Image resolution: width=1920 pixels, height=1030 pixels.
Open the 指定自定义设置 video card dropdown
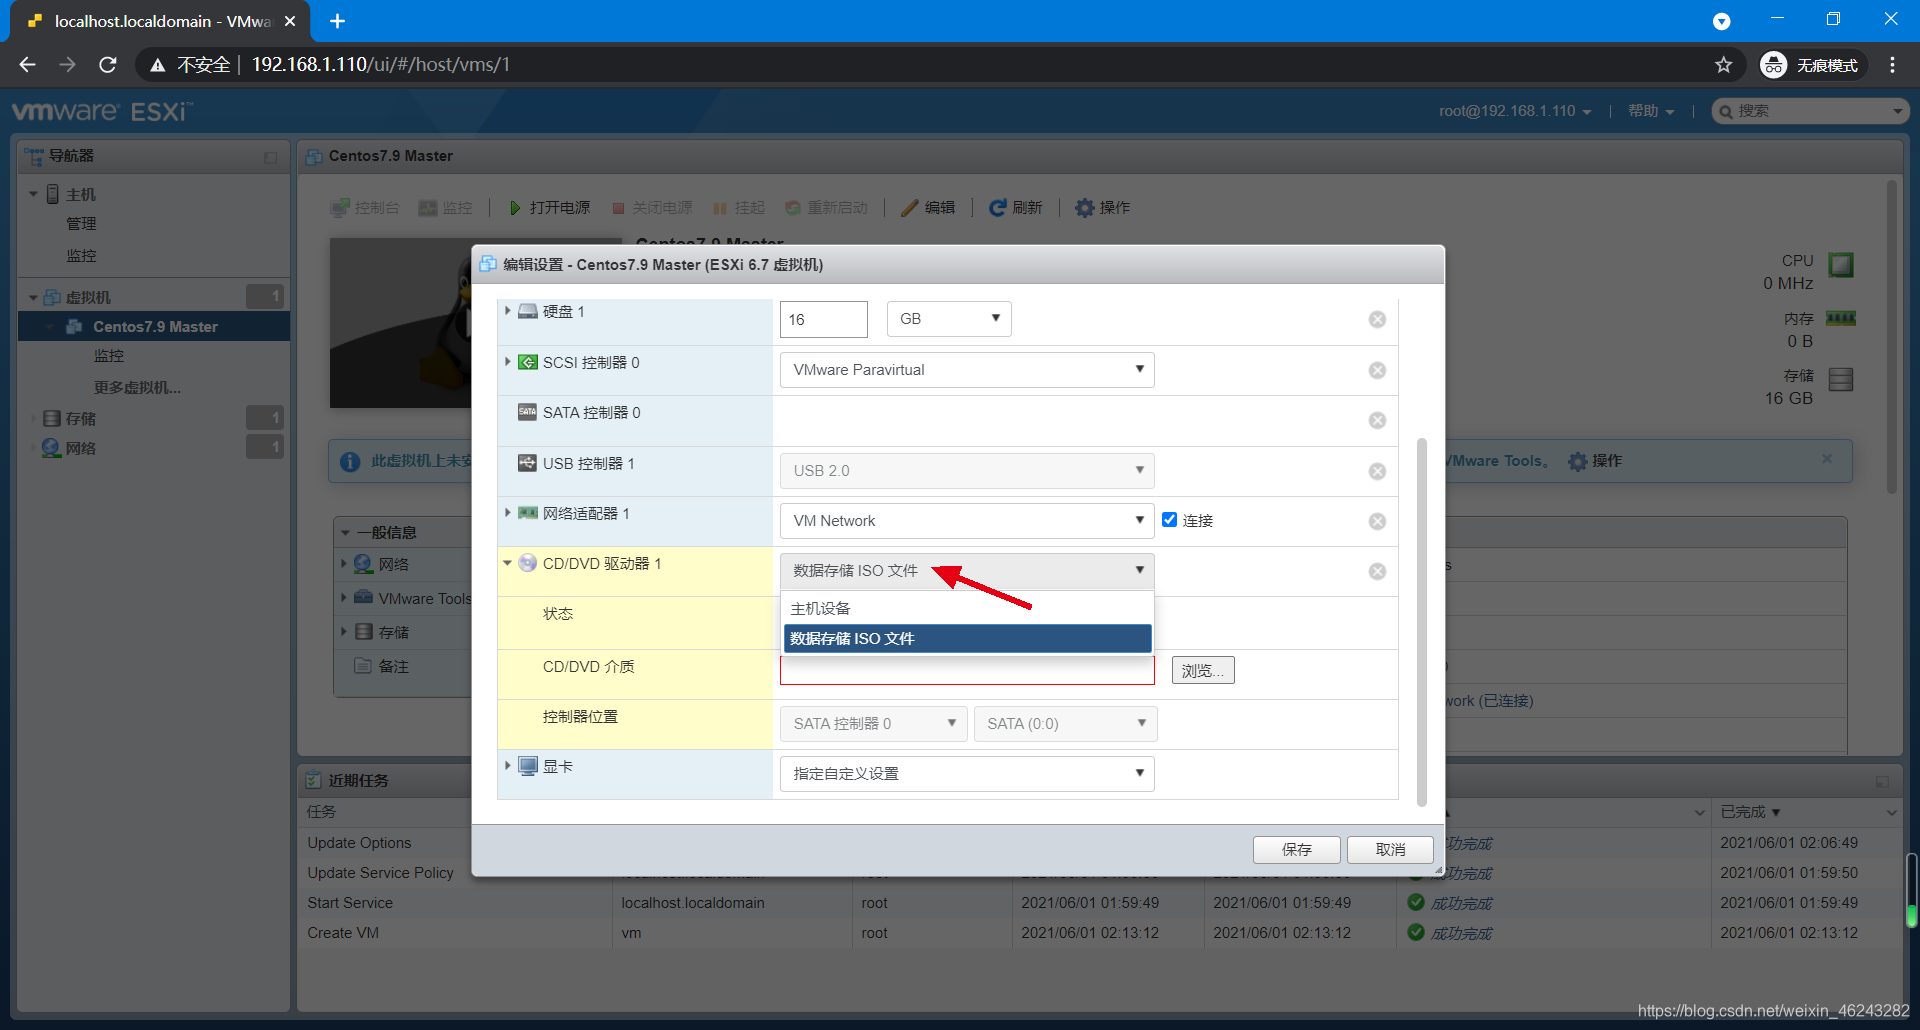[967, 774]
